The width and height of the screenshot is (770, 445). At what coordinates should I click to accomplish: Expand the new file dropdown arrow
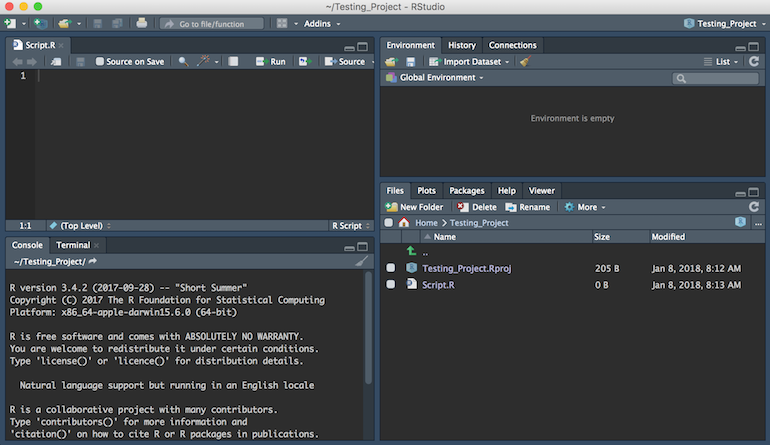pos(24,24)
